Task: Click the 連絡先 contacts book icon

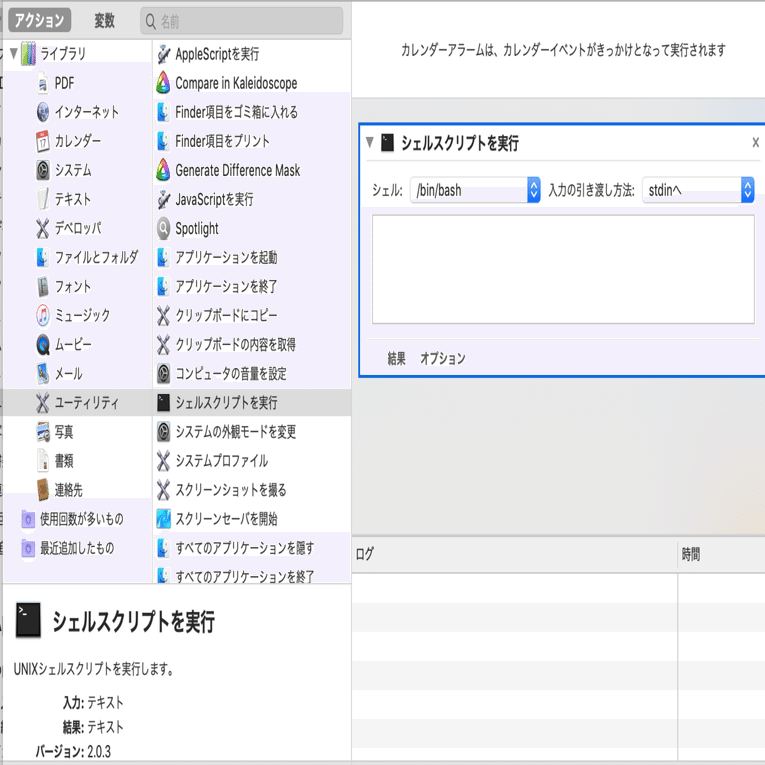Action: (42, 489)
